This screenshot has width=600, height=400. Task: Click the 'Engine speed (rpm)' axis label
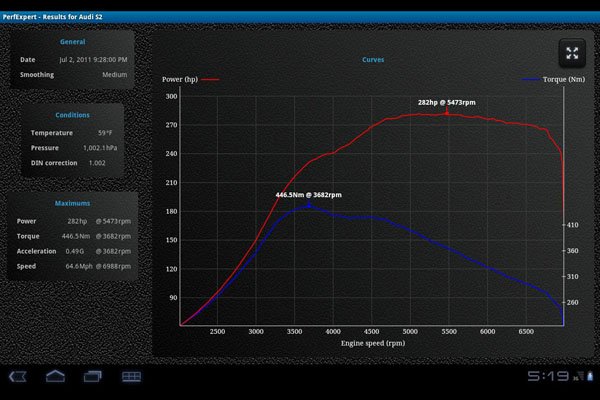(x=373, y=343)
